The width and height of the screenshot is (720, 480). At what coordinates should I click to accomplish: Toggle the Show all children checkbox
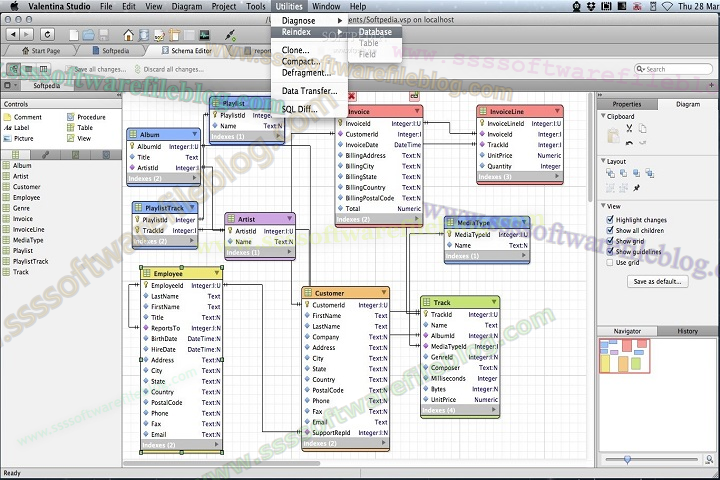(610, 230)
